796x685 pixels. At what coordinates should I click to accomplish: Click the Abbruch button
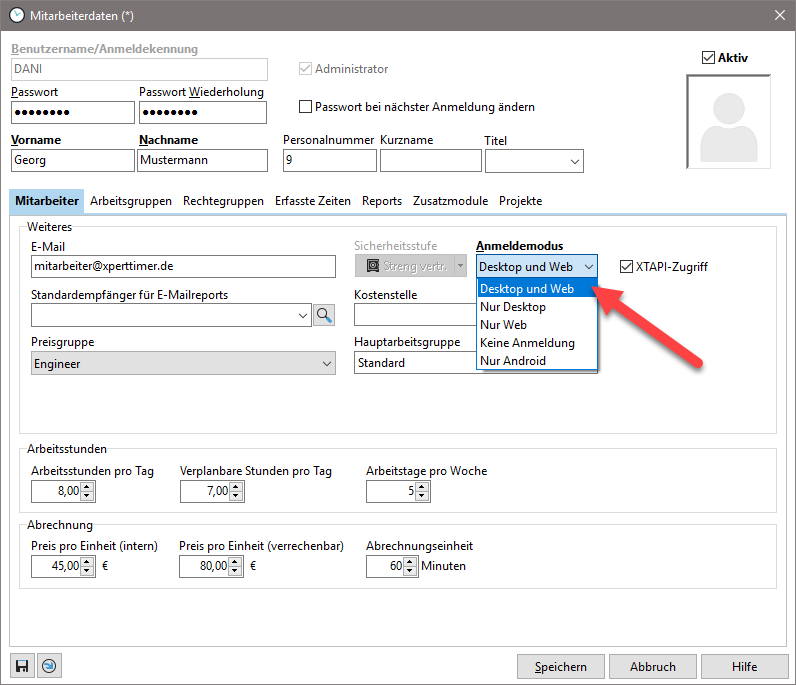pyautogui.click(x=652, y=666)
